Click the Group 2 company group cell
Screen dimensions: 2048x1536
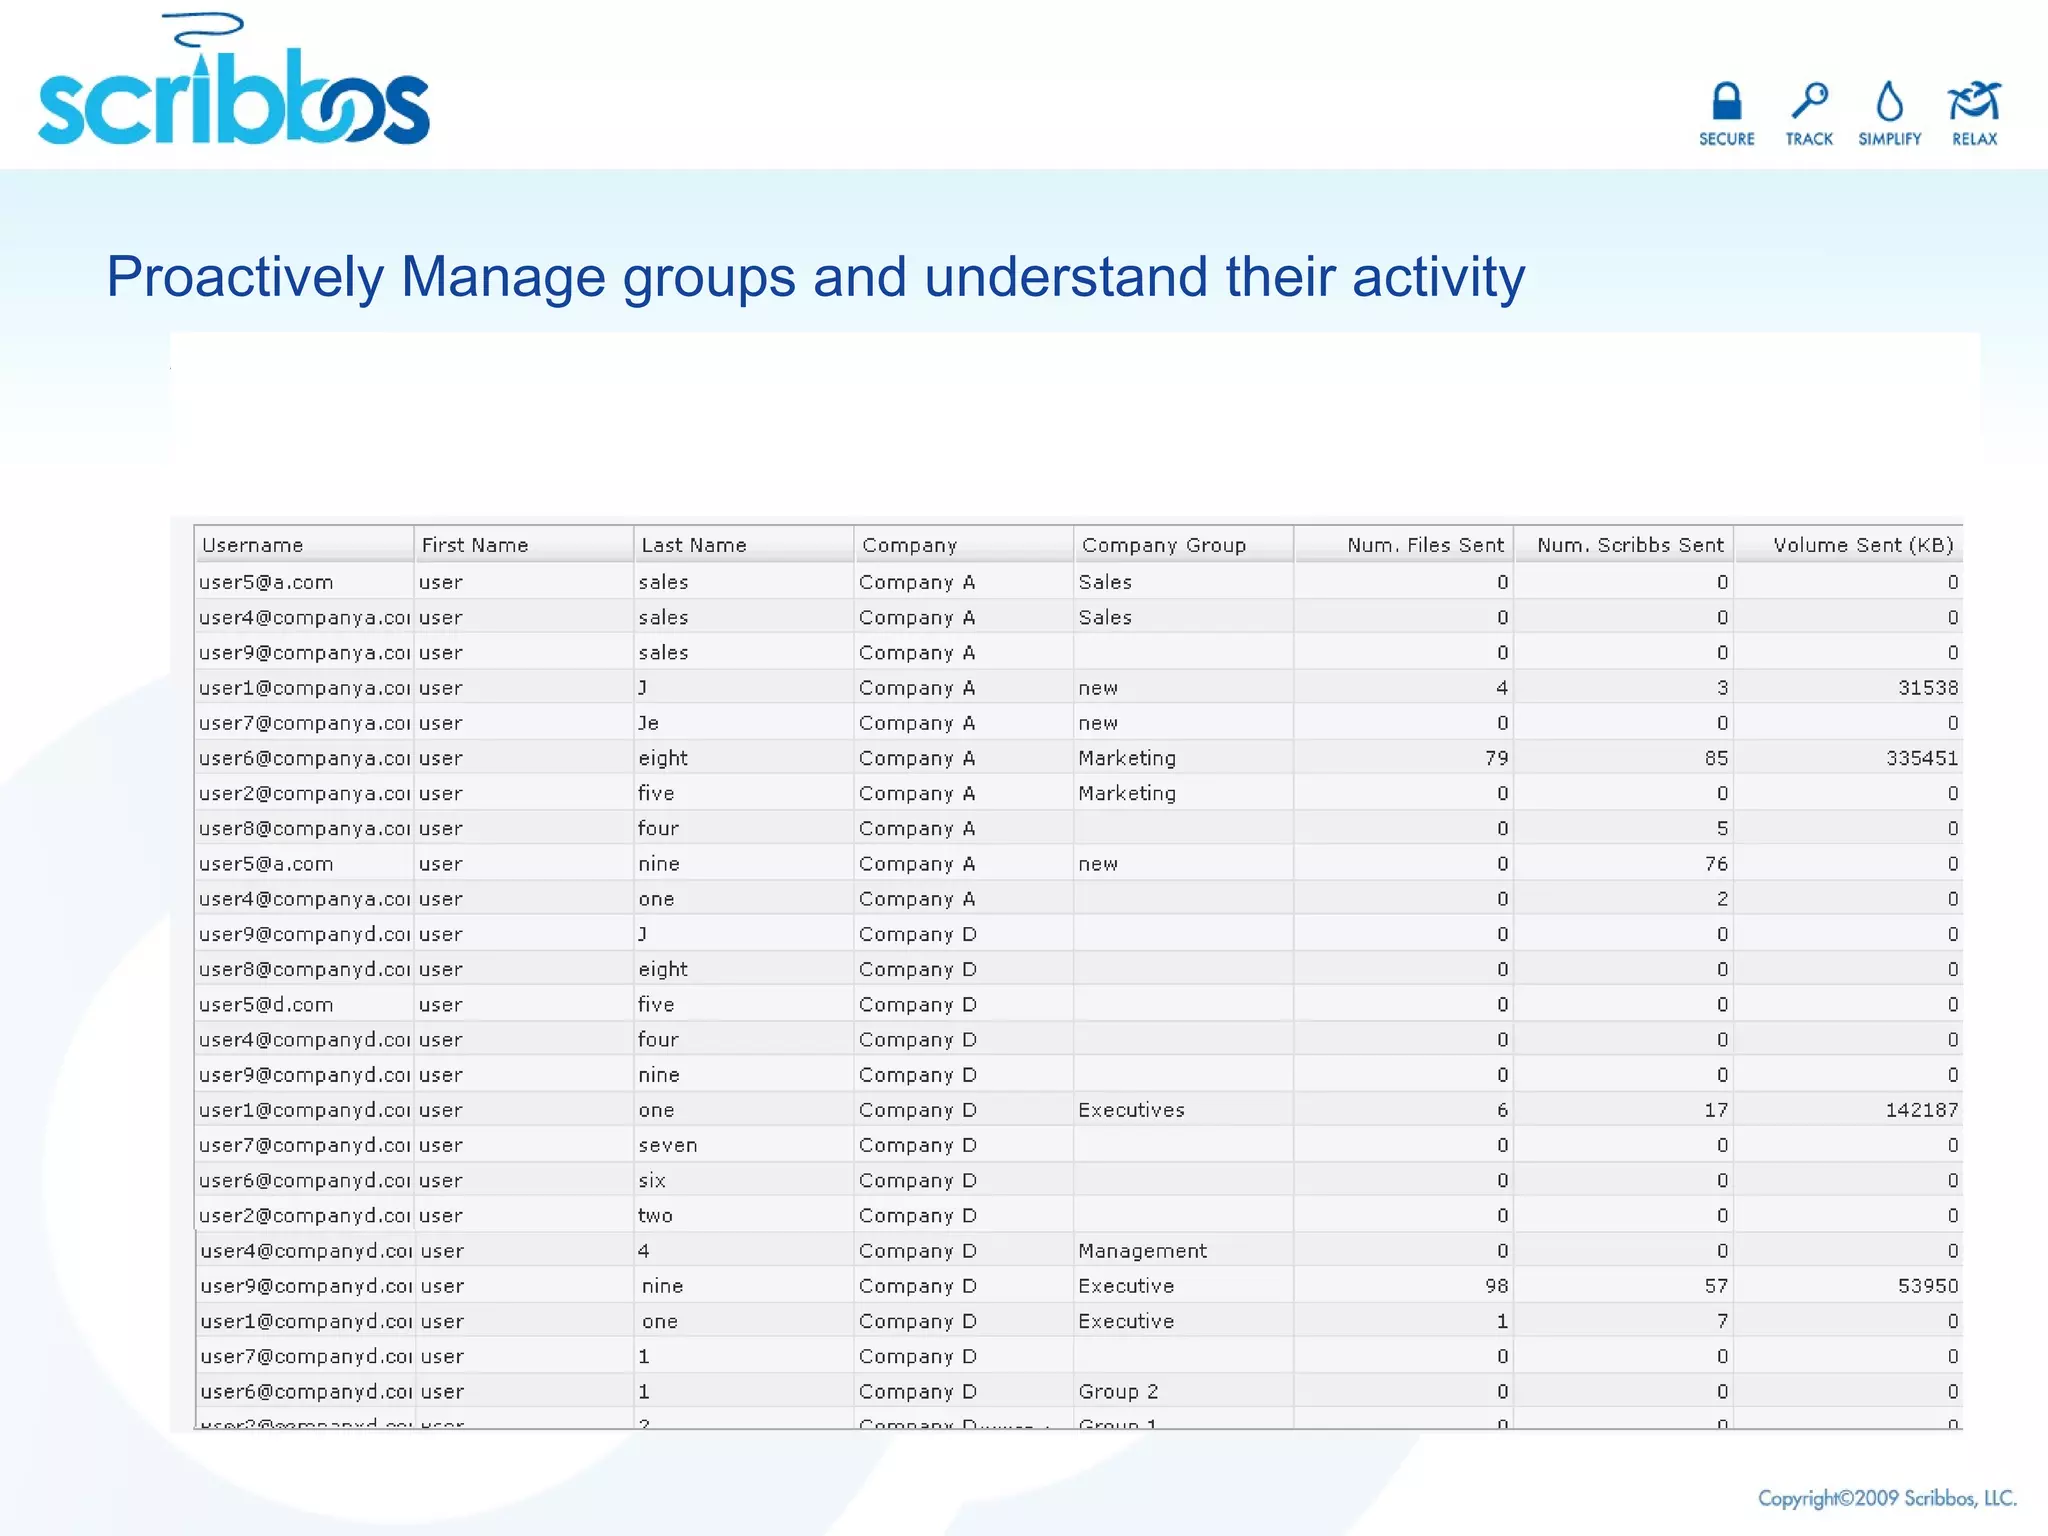click(1184, 1392)
